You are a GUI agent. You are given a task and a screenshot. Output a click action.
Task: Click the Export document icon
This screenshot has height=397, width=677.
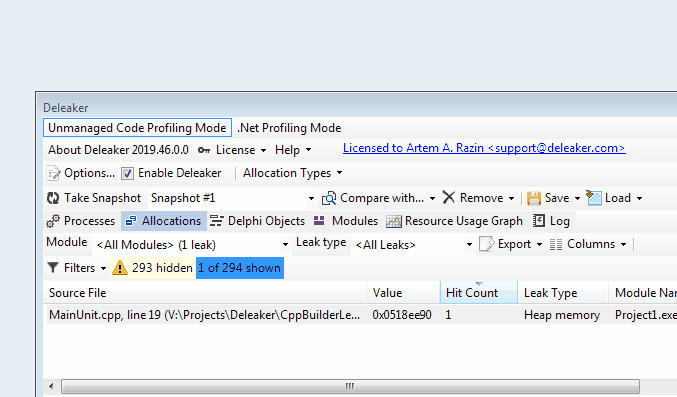click(487, 244)
